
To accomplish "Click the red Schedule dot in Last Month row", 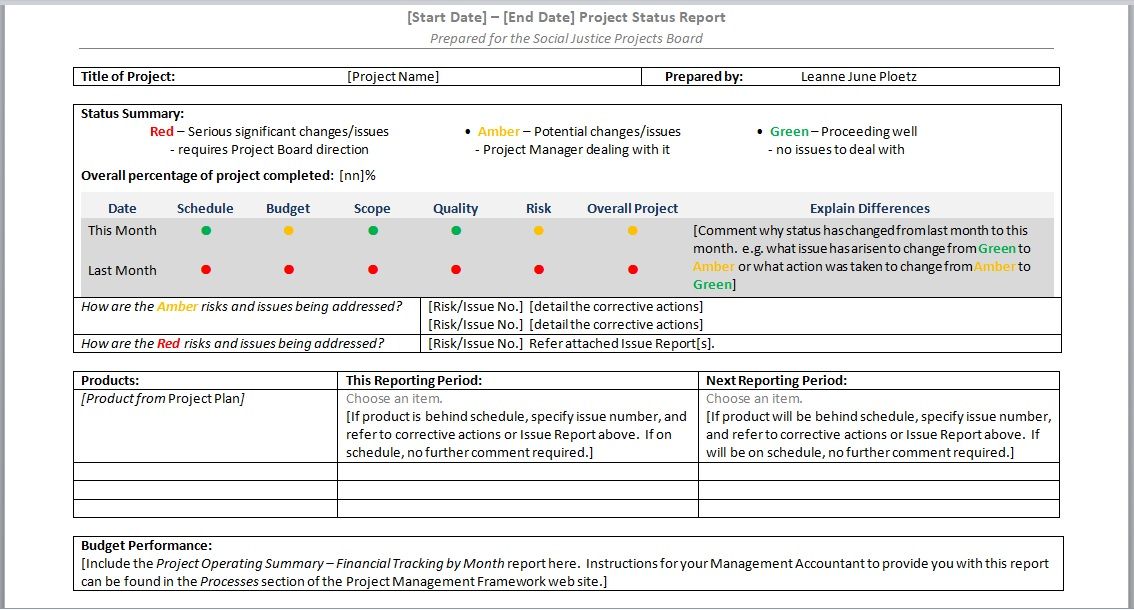I will tap(206, 269).
